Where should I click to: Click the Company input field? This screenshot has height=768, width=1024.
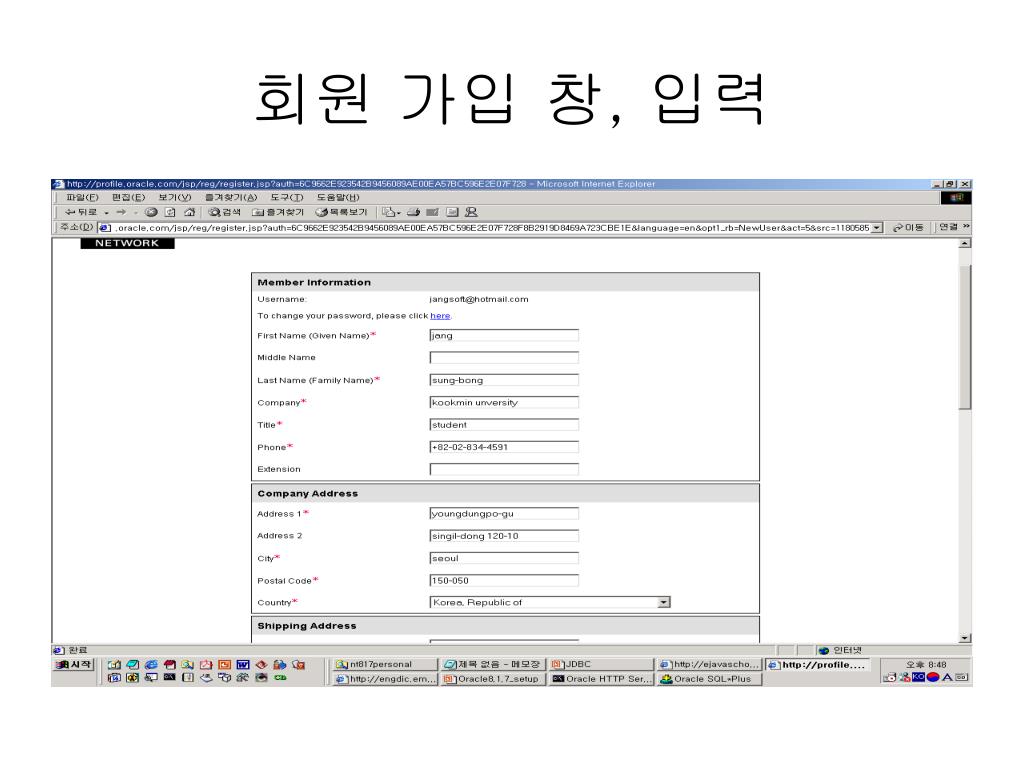coord(504,402)
